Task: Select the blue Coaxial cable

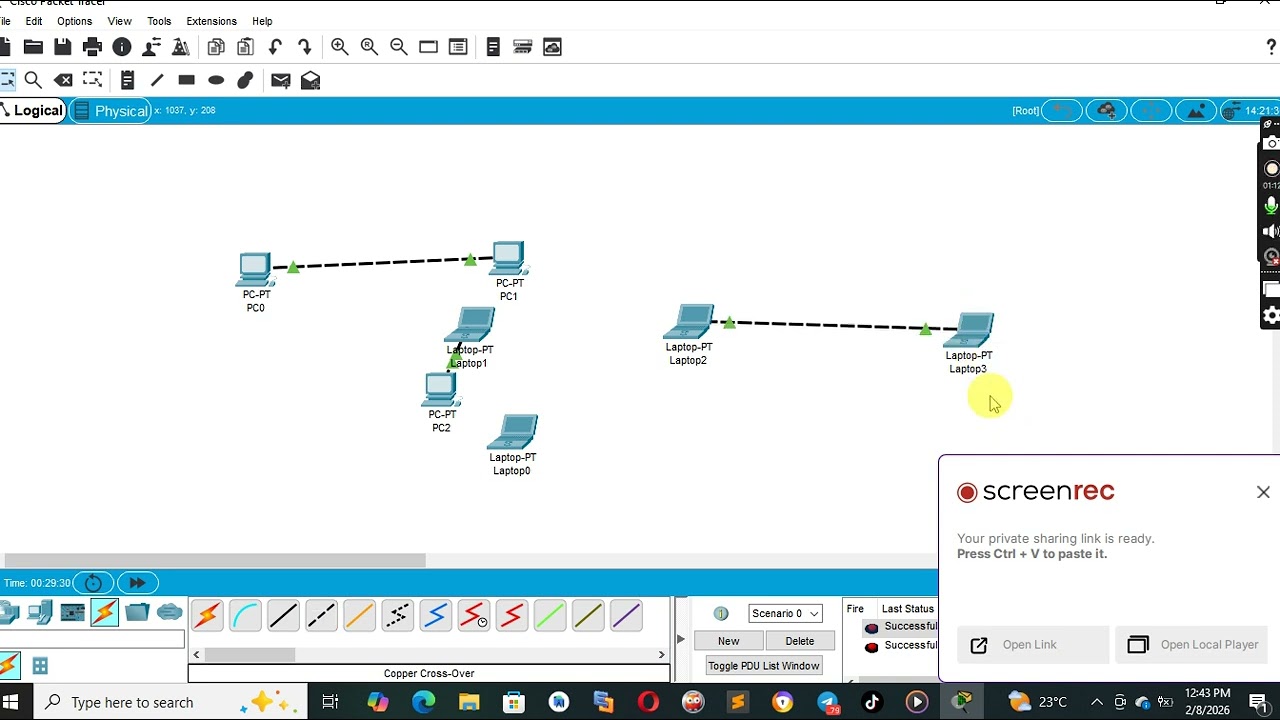Action: click(435, 616)
